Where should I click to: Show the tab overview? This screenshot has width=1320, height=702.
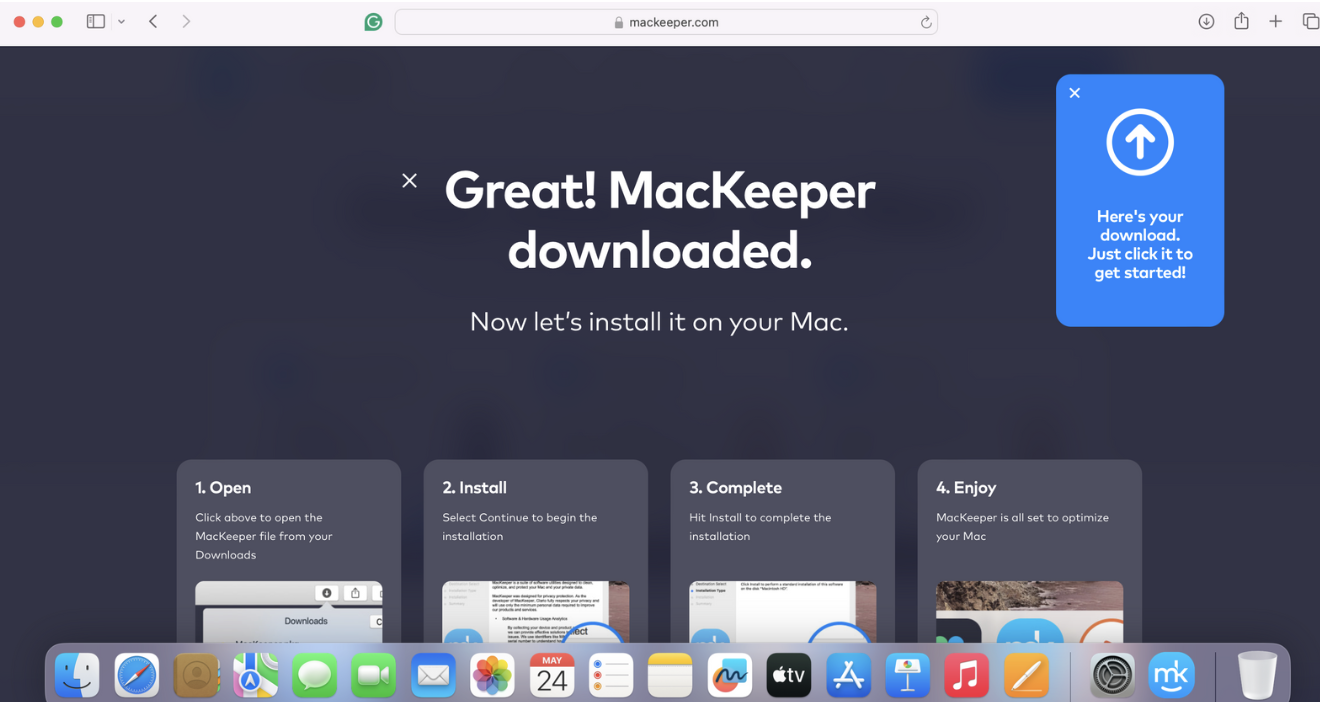click(1310, 21)
